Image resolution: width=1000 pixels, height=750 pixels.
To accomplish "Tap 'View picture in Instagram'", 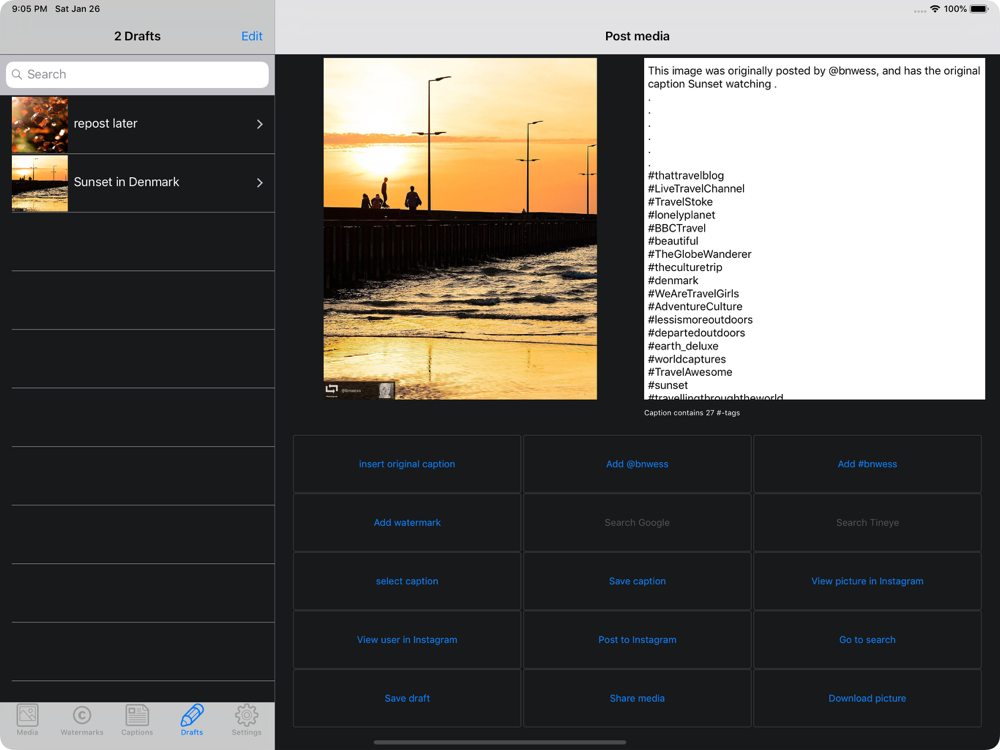I will [867, 582].
